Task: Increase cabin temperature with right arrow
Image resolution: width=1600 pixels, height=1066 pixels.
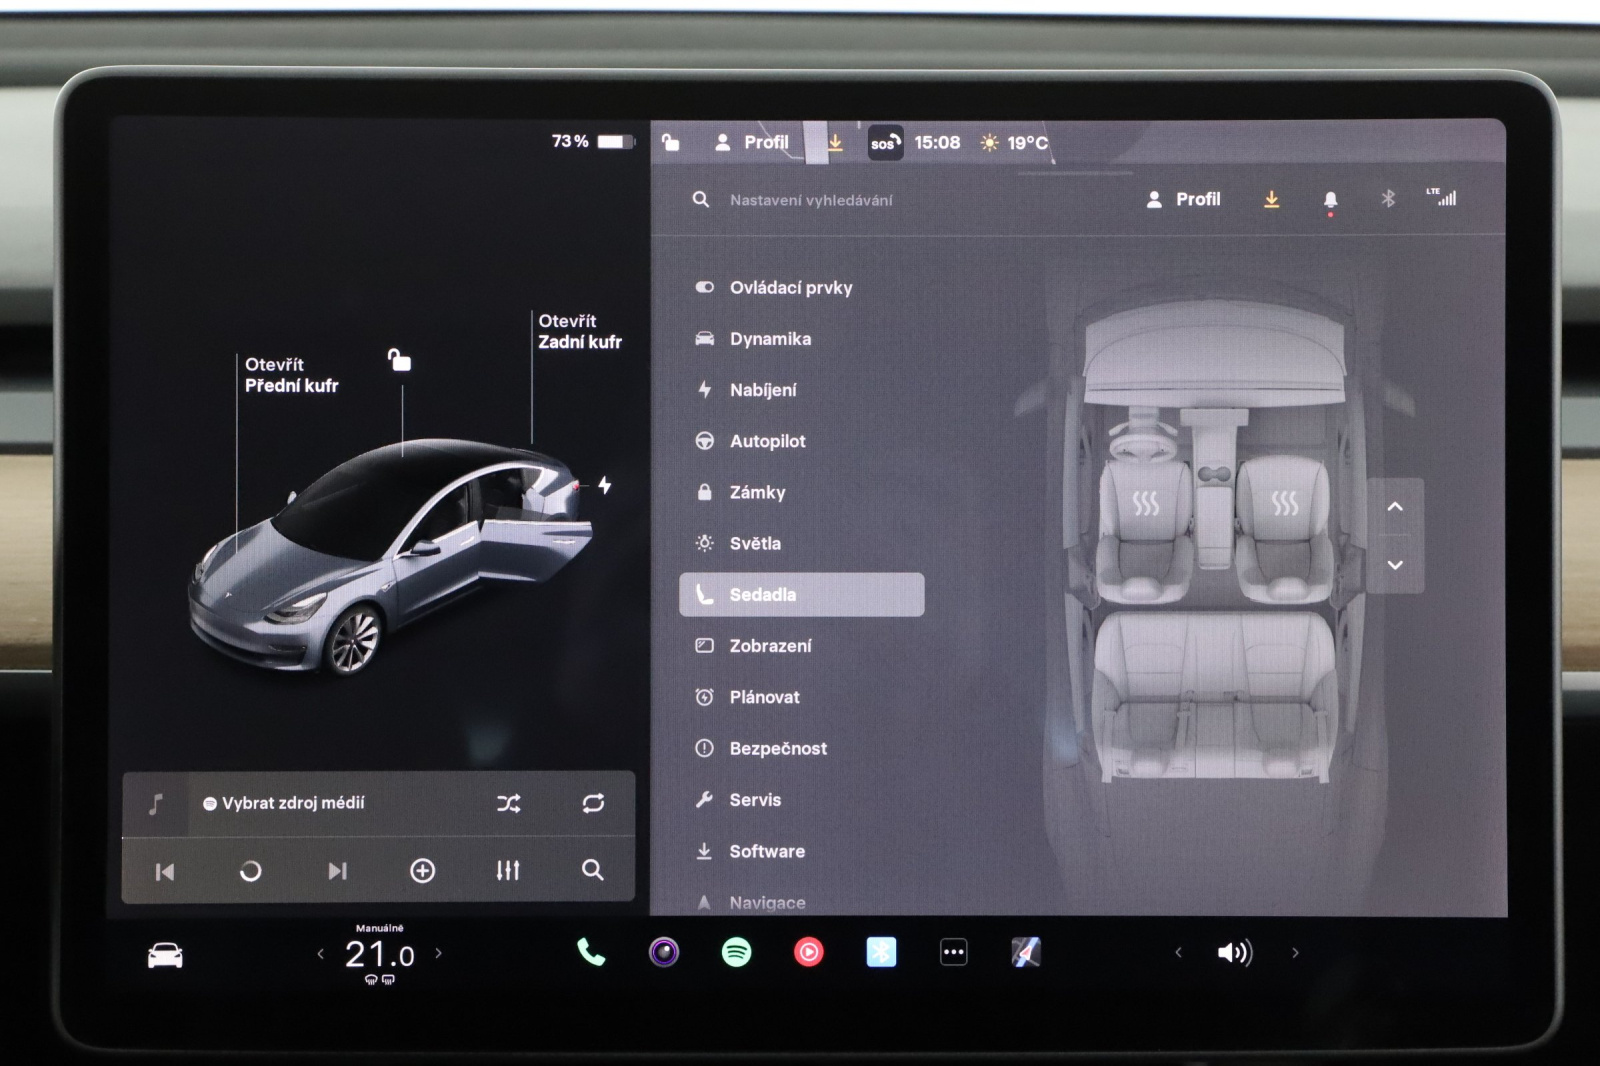Action: [438, 954]
